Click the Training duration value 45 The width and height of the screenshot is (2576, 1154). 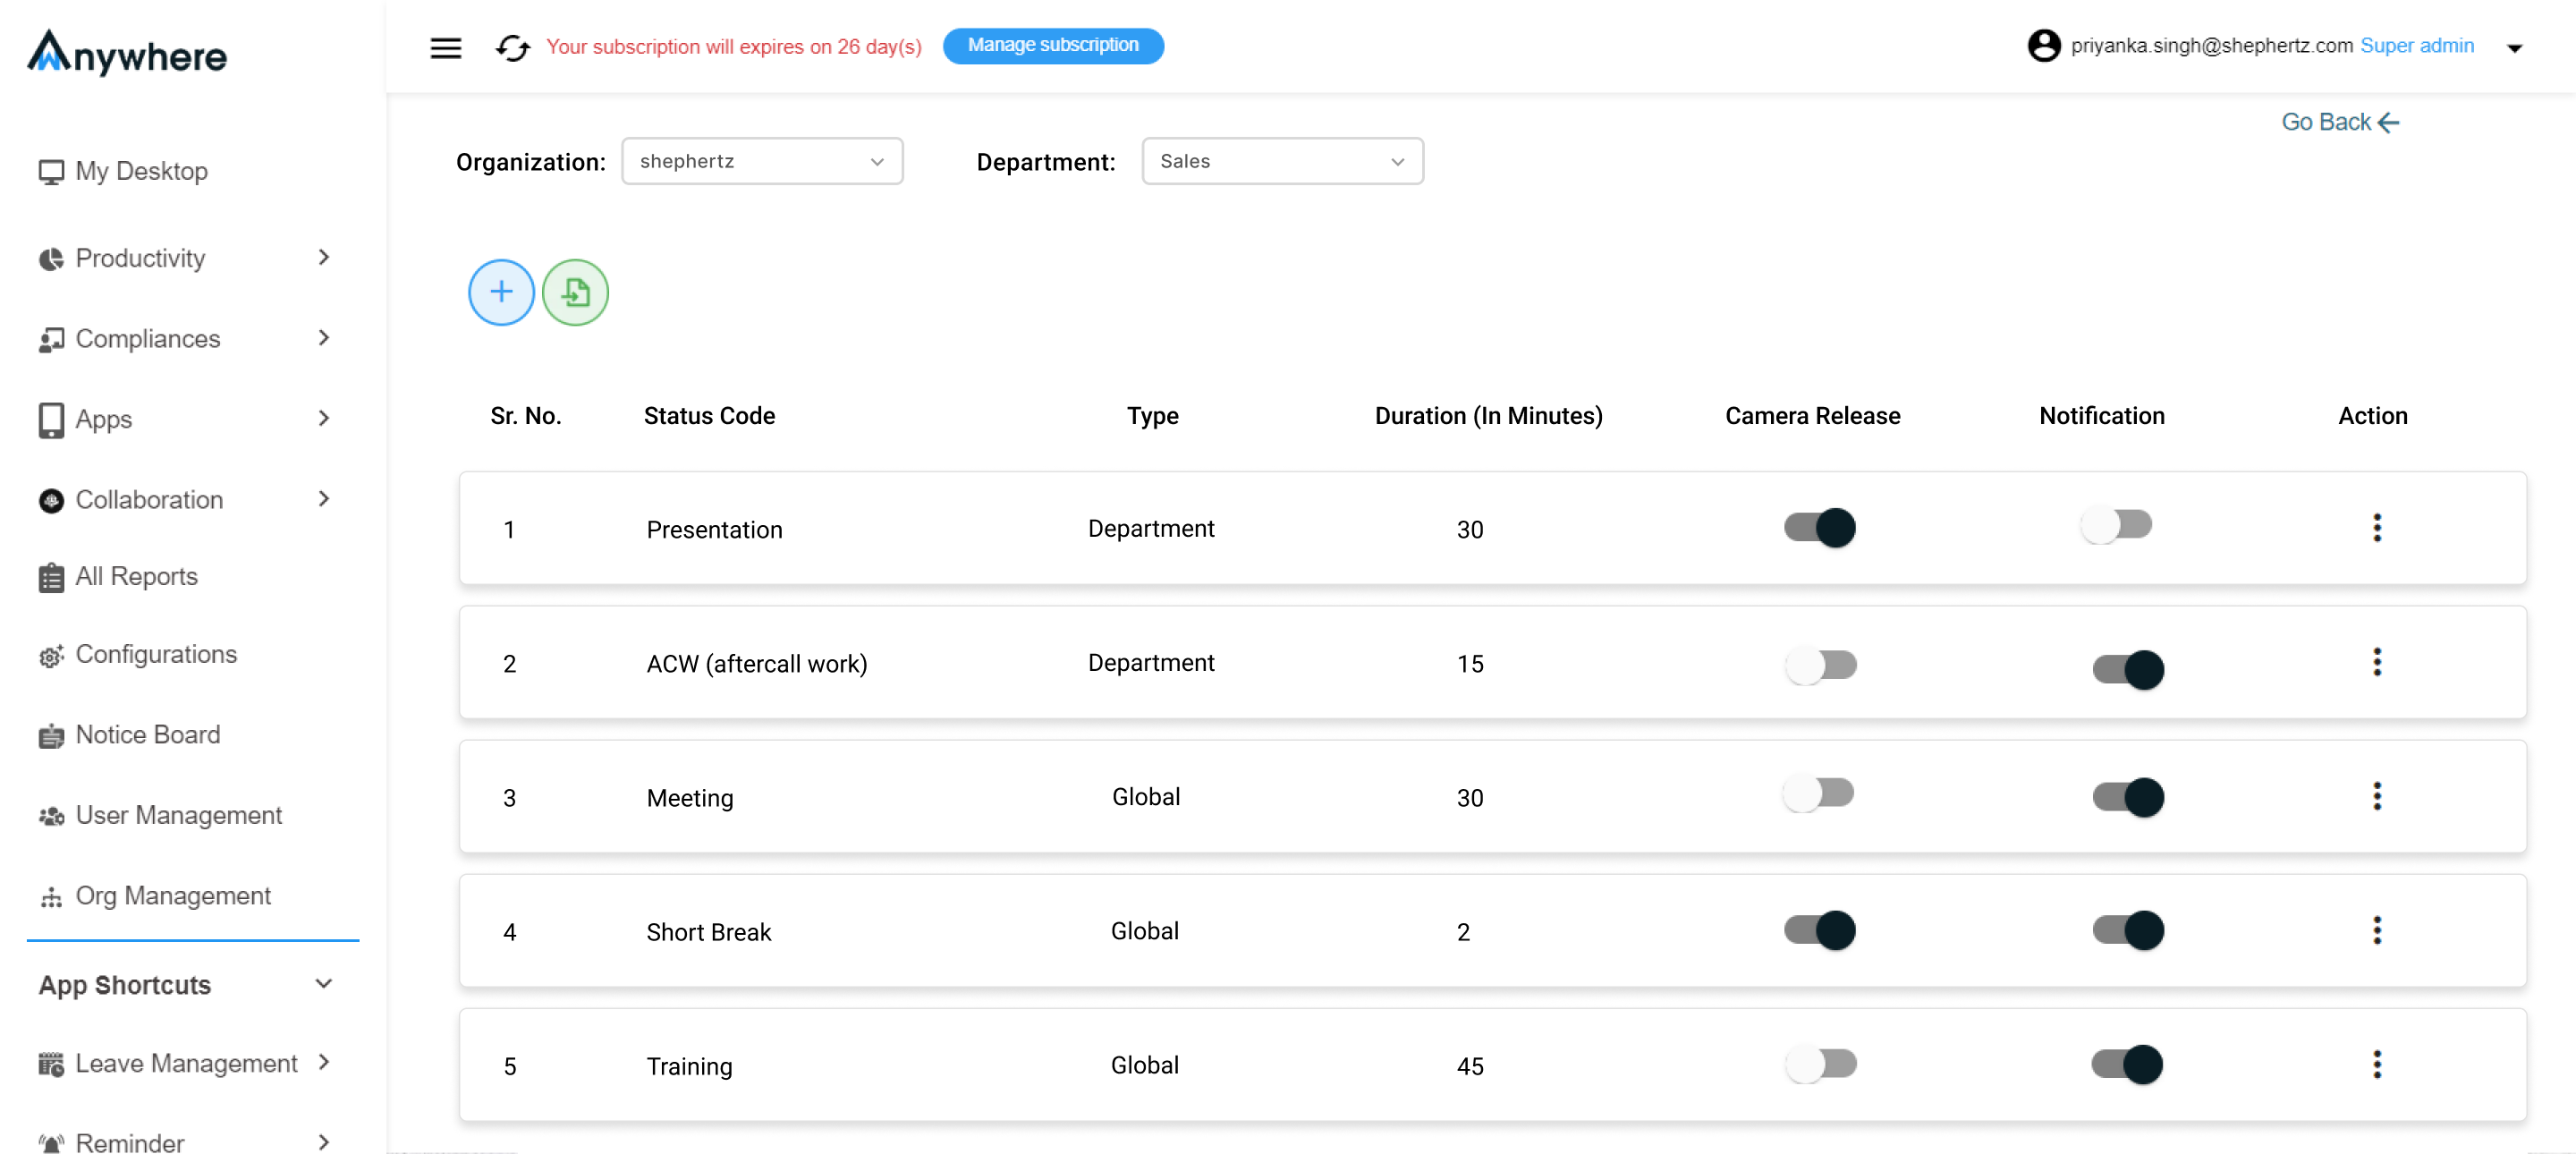(1470, 1066)
